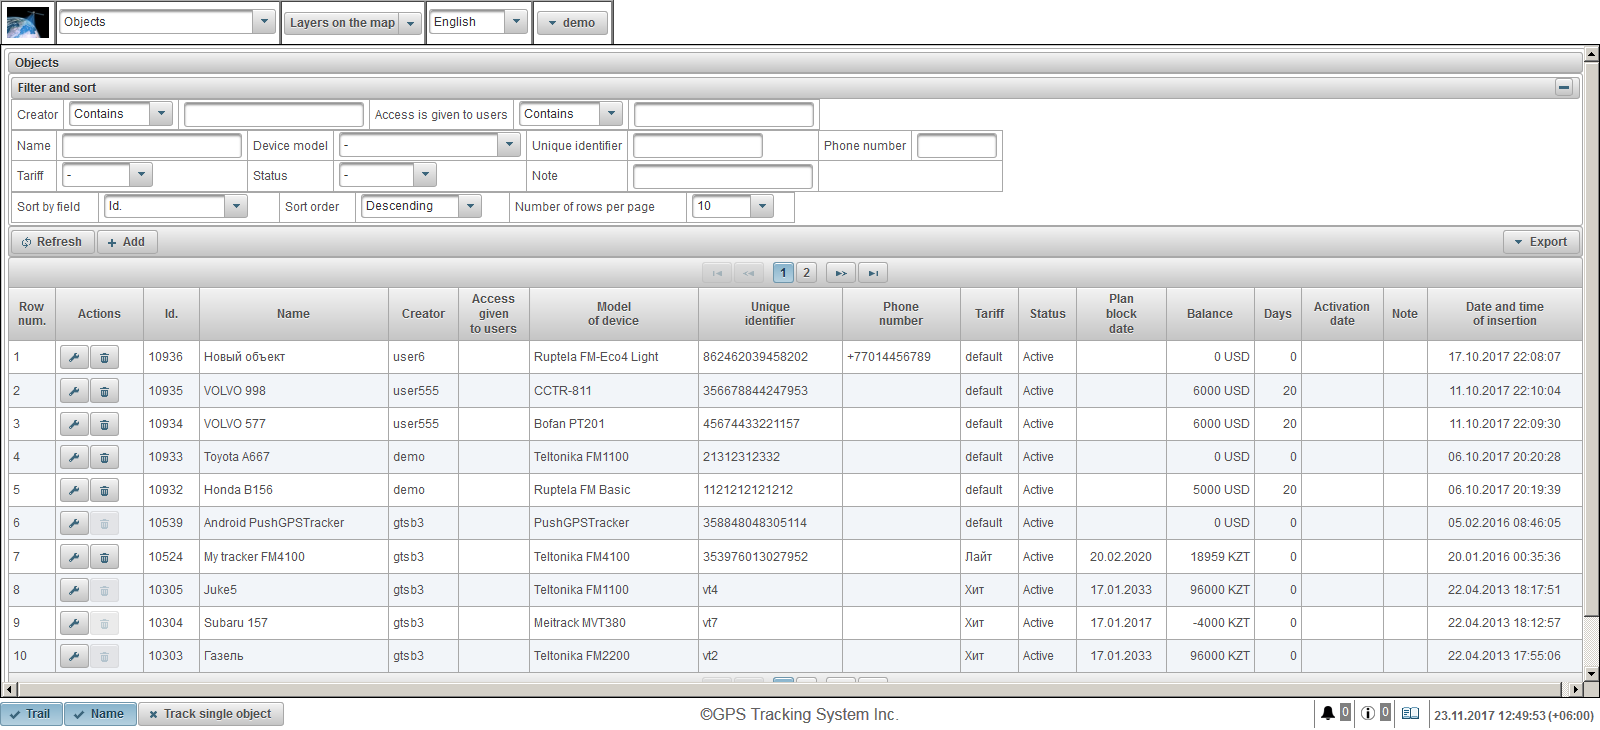Screen dimensions: 1600x730
Task: Open properties wrench for Honda B156
Action: pyautogui.click(x=74, y=490)
